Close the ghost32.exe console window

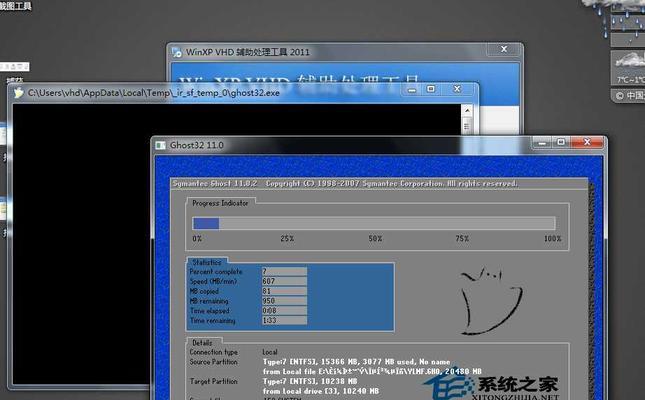tap(457, 89)
